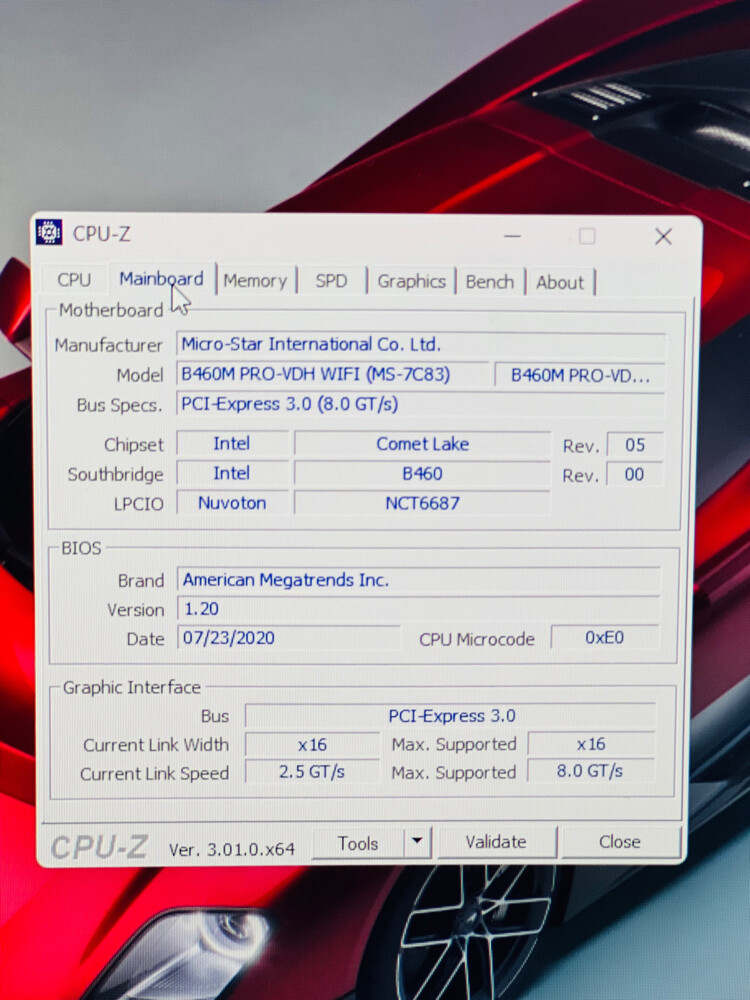Click the Close button at bottom
This screenshot has height=1000, width=750.
click(x=619, y=842)
